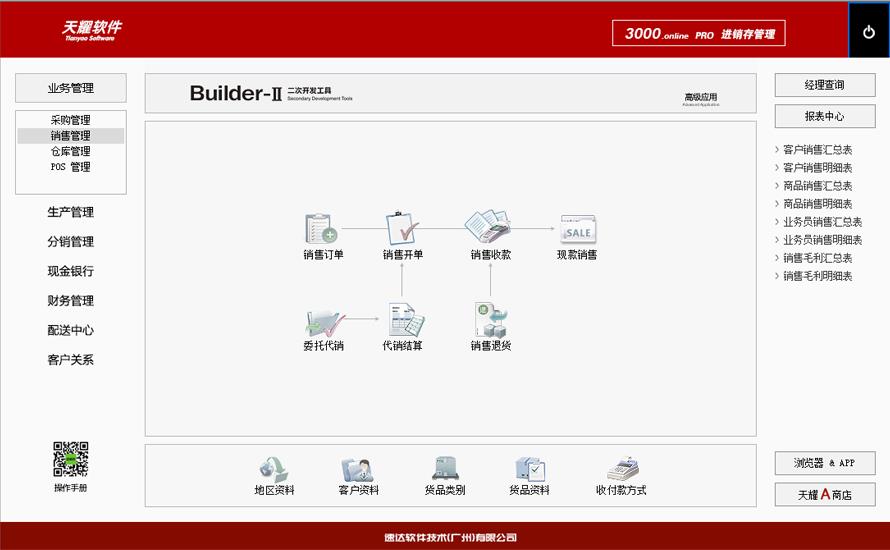Expand the 生产管理 module section
The image size is (890, 550).
(x=70, y=212)
